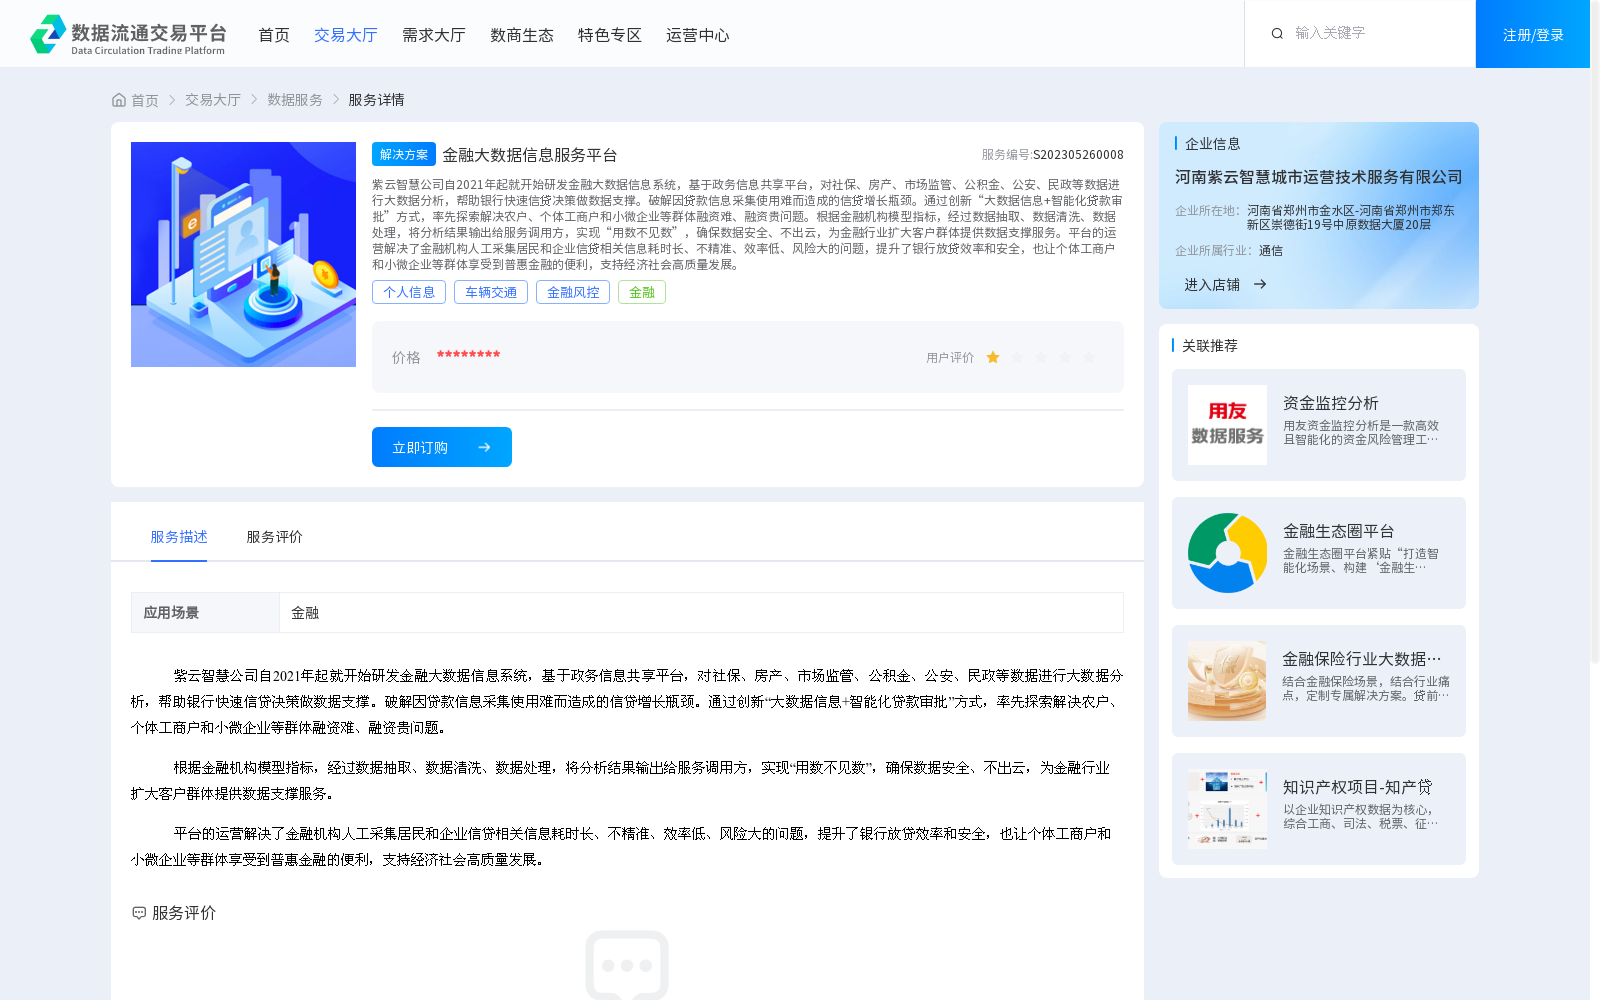The image size is (1600, 1000).
Task: Click the 企业信息 panel heading
Action: (1213, 144)
